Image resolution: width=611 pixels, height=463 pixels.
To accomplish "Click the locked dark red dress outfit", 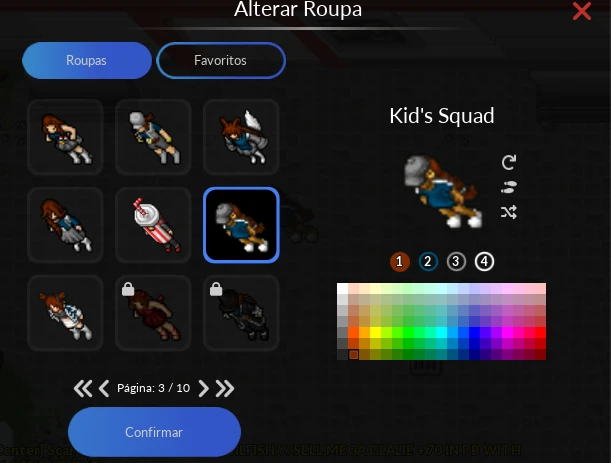I will pyautogui.click(x=153, y=313).
